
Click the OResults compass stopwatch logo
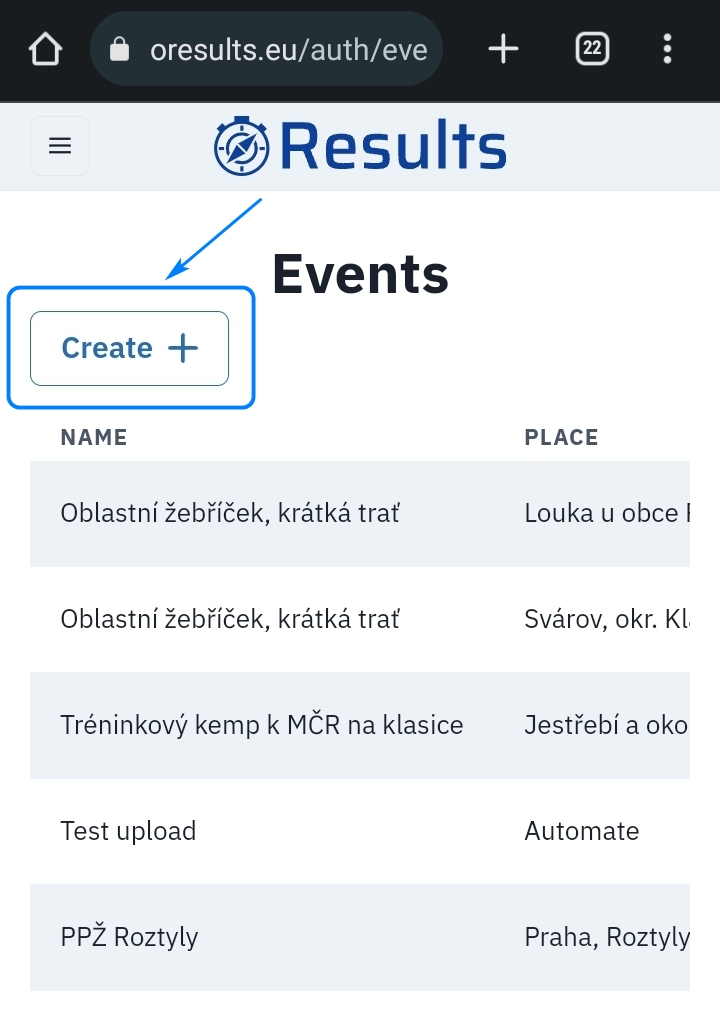242,146
